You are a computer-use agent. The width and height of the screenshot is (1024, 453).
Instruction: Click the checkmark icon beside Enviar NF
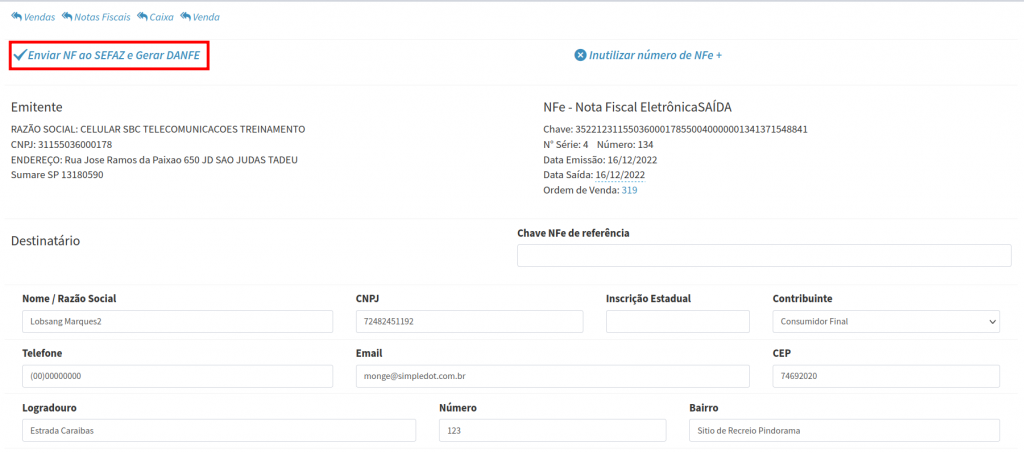click(19, 56)
